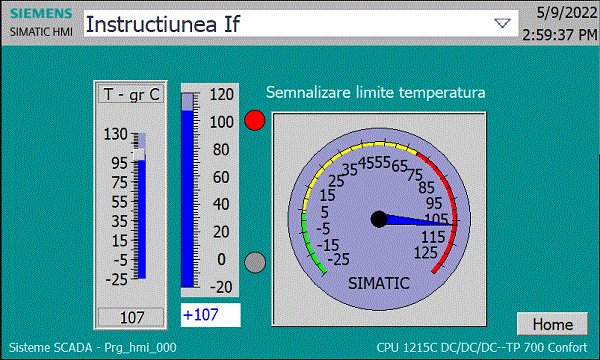Click the Semnalizare limite temperatura label
The image size is (600, 360).
pyautogui.click(x=376, y=92)
